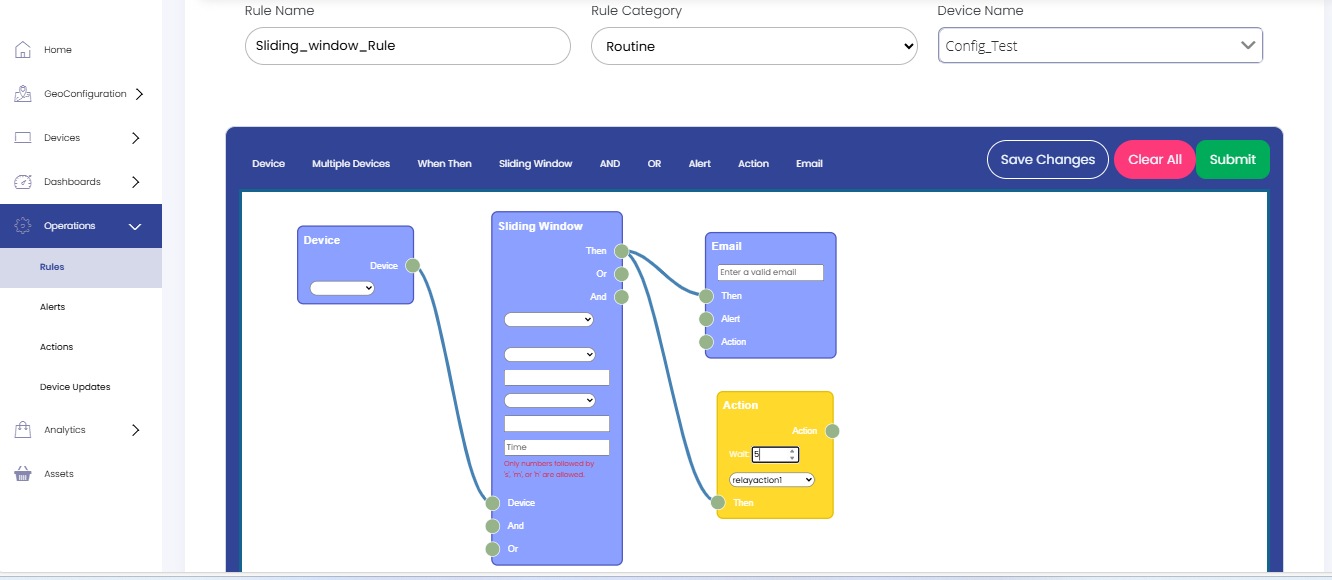Click the Home icon in sidebar
This screenshot has height=580, width=1332.
pos(23,50)
